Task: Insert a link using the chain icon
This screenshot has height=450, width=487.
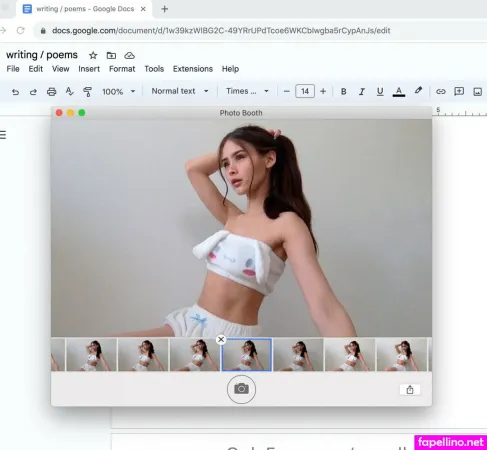Action: tap(441, 91)
